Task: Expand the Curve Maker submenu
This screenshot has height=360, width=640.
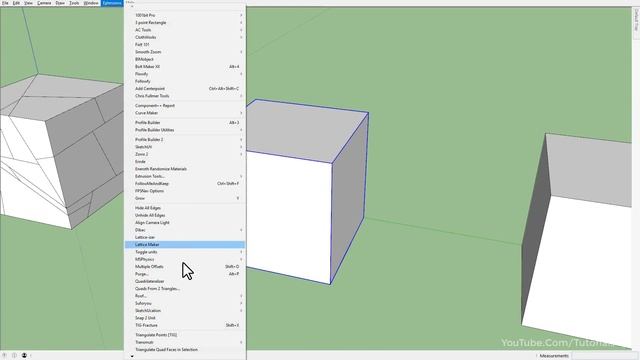Action: point(184,113)
